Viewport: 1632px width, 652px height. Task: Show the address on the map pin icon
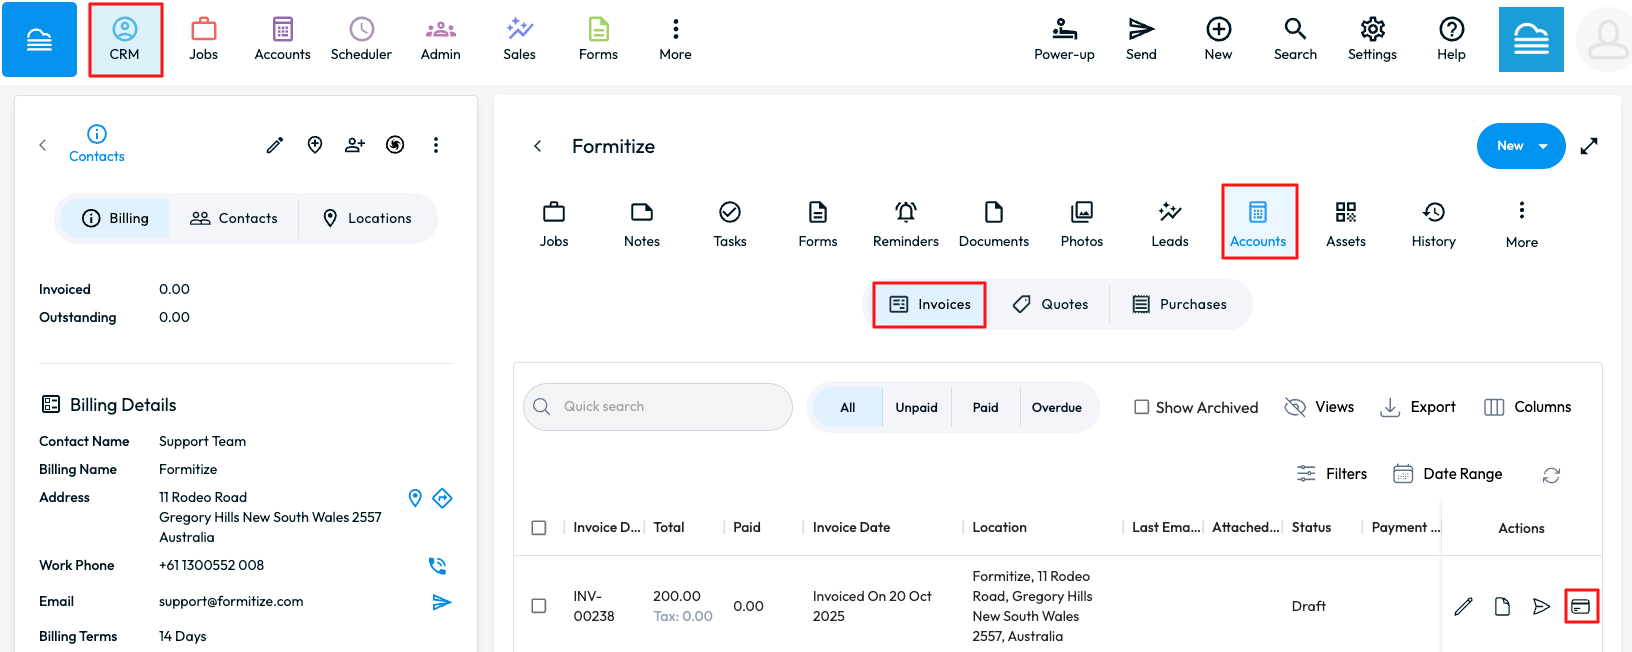point(415,497)
